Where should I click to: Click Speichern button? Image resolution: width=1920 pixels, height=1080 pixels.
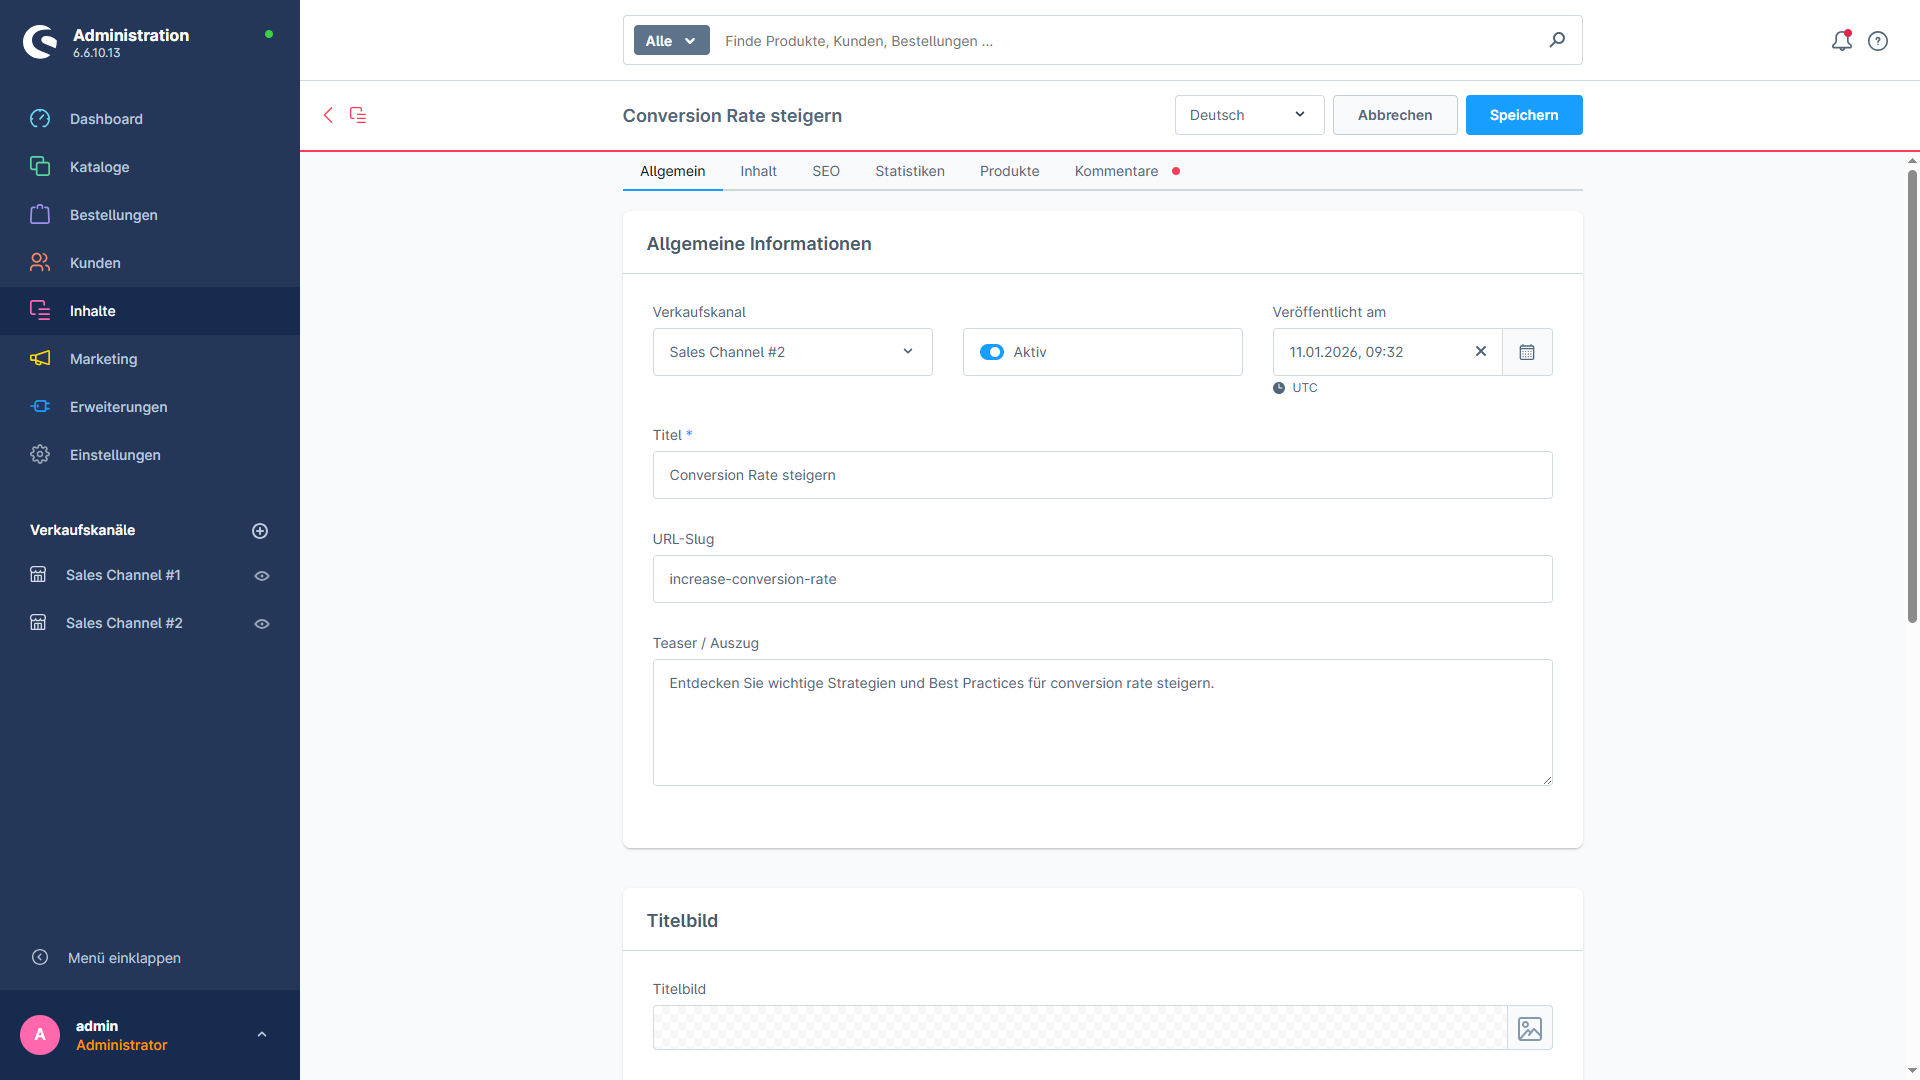point(1524,115)
